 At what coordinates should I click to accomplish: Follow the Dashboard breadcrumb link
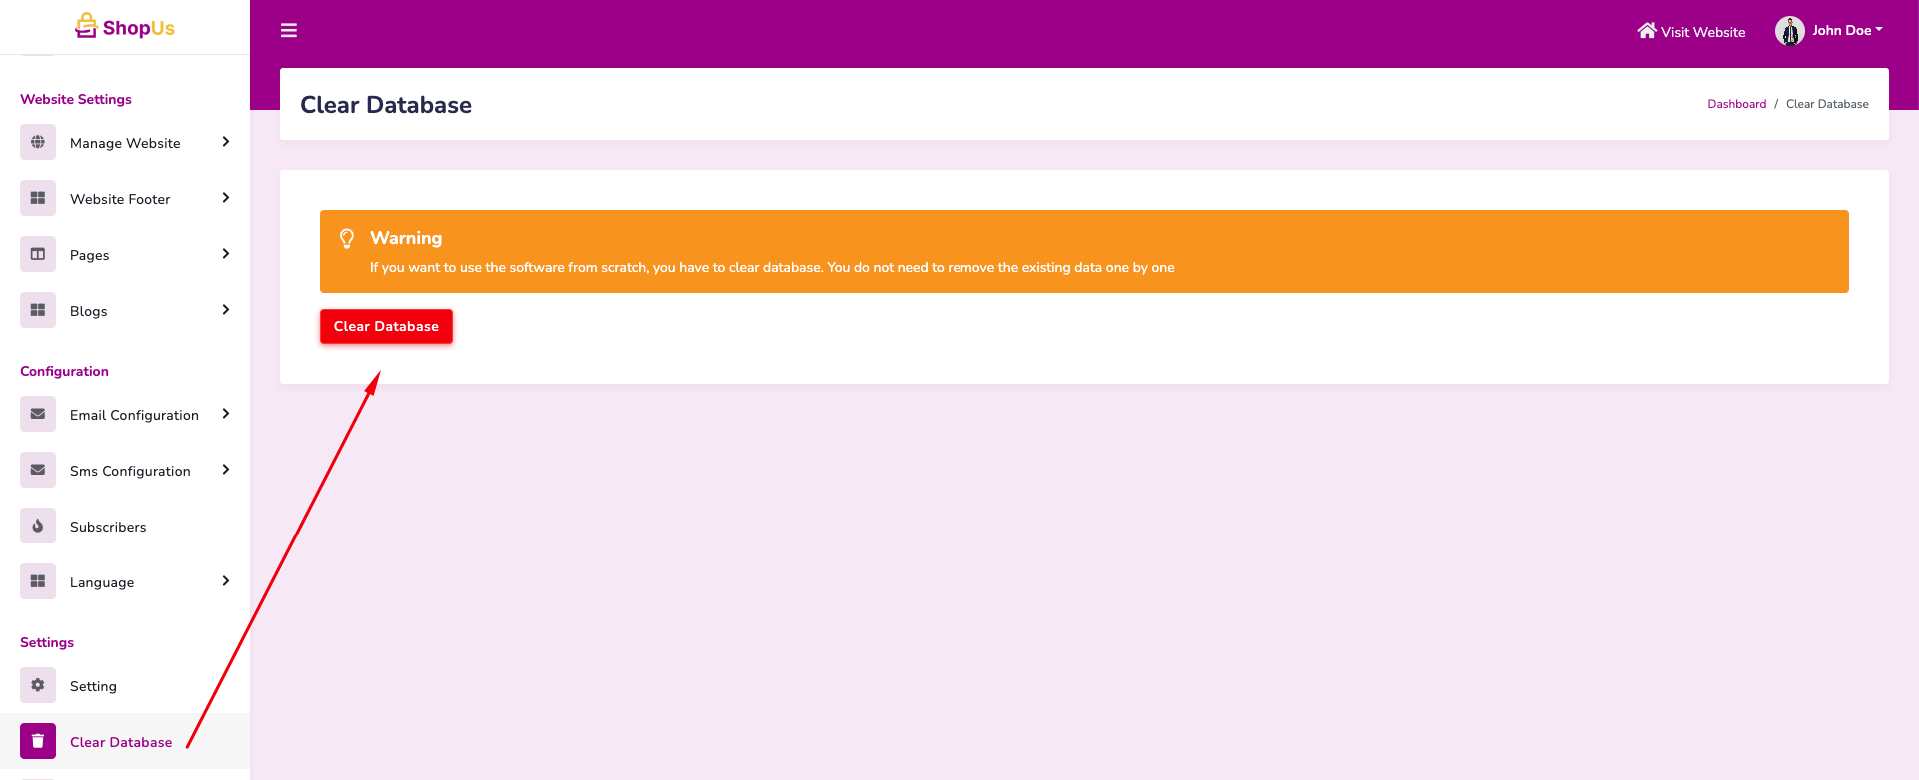point(1736,104)
